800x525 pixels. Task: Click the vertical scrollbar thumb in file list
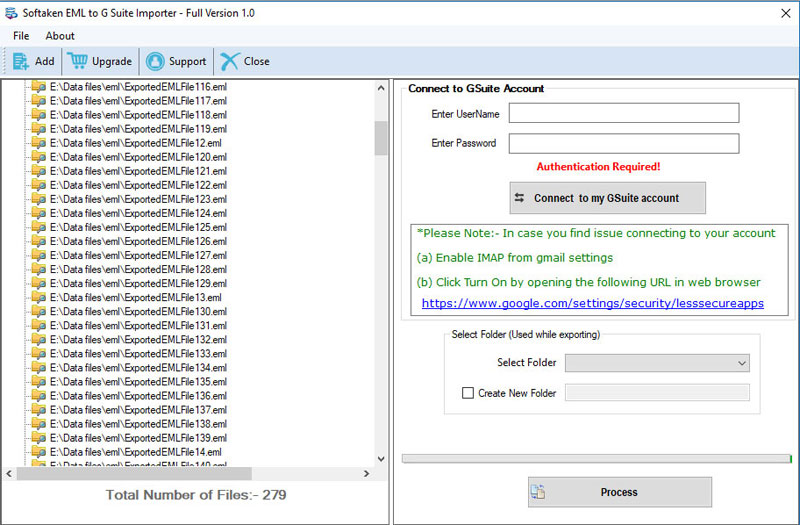[x=381, y=138]
